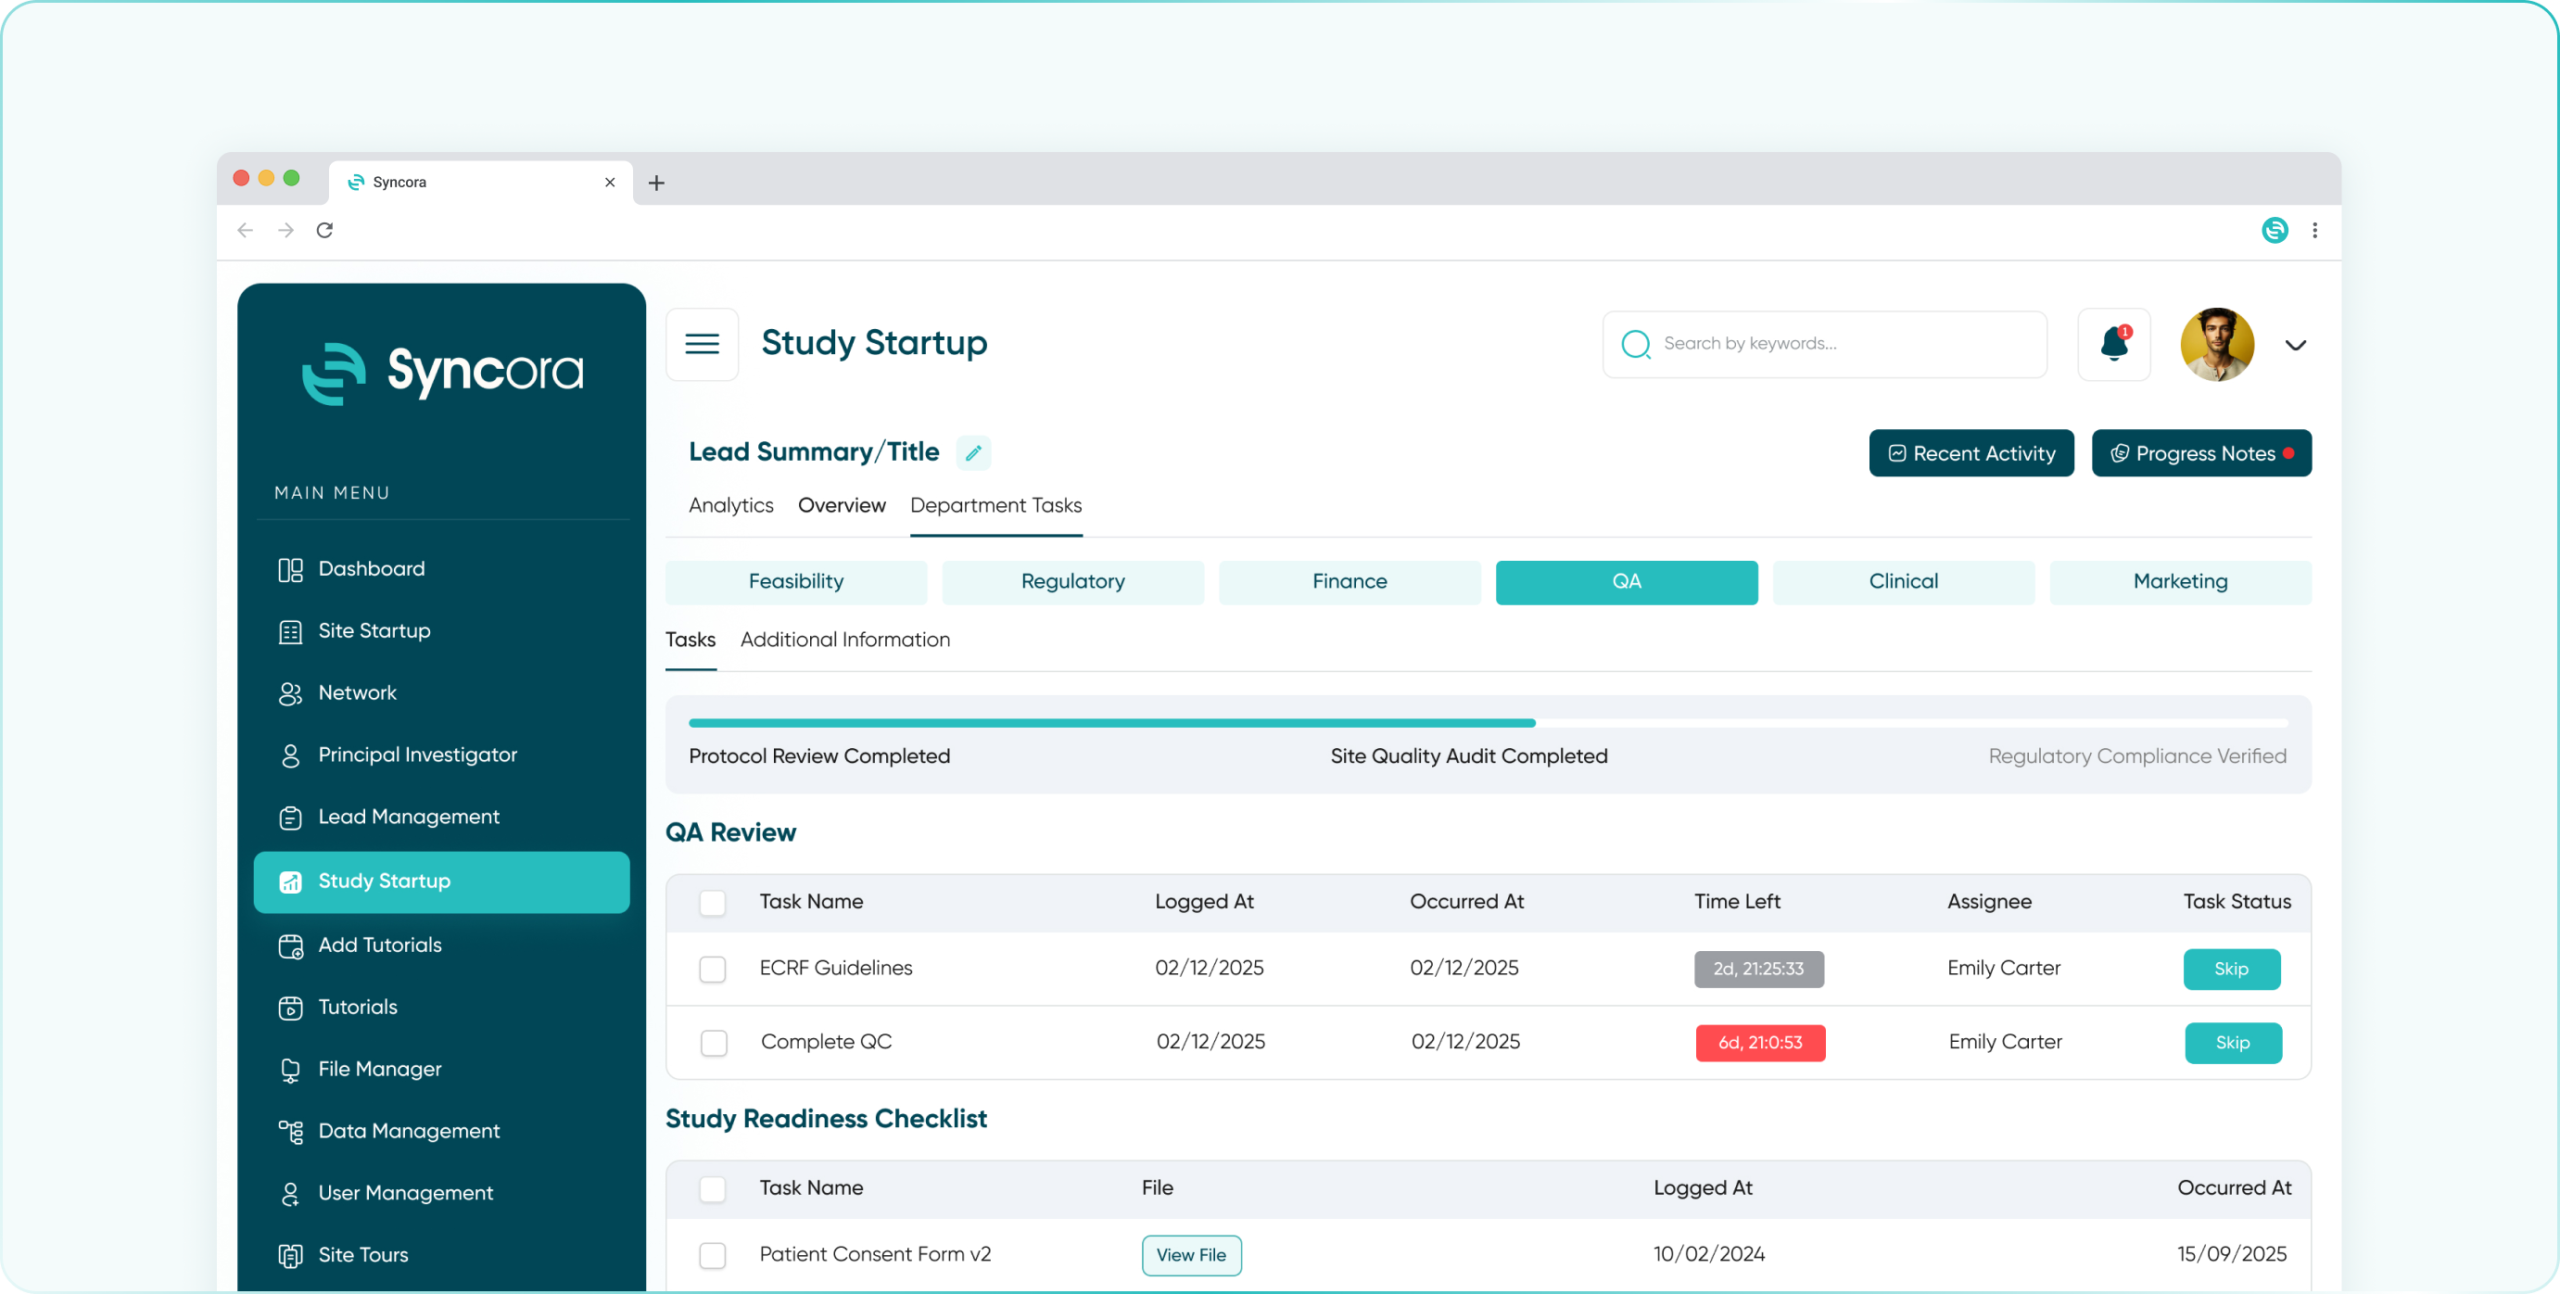Click the Regulatory Compliance Verified milestone

[x=2137, y=756]
